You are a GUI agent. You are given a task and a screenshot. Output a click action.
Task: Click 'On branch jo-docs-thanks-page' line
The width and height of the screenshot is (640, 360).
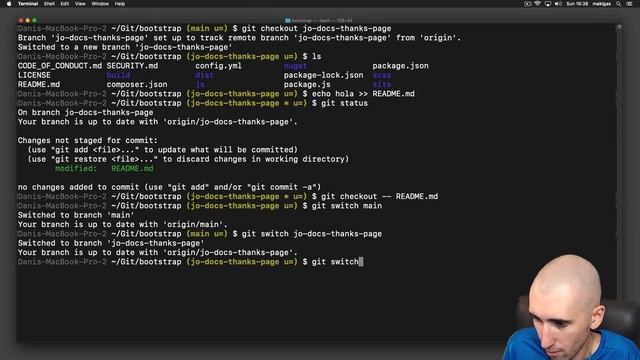point(85,112)
